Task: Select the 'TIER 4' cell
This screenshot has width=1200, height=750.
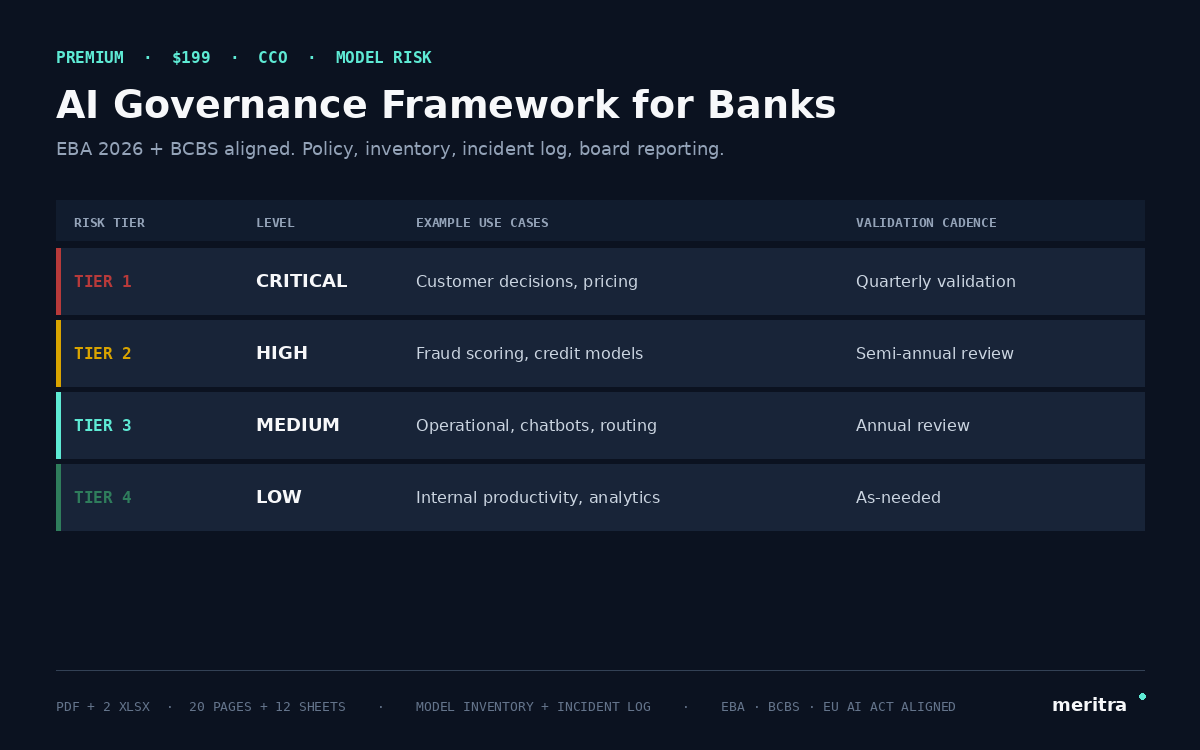Action: [x=103, y=498]
